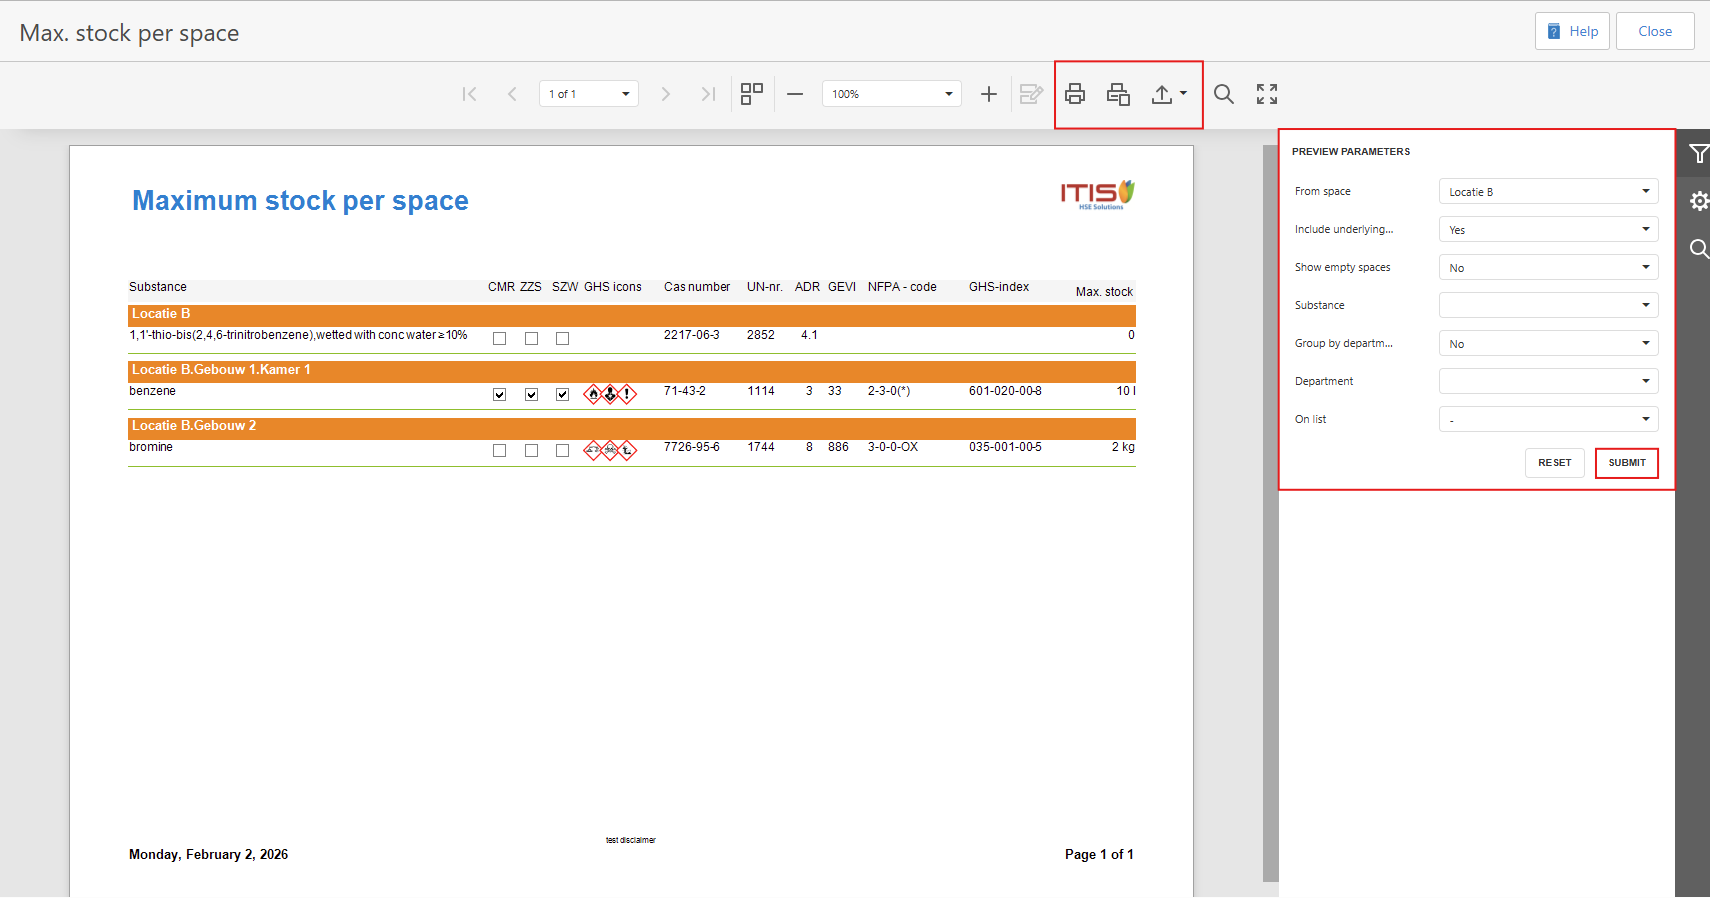Toggle multipage thumbnail view icon
The height and width of the screenshot is (898, 1710).
752,94
